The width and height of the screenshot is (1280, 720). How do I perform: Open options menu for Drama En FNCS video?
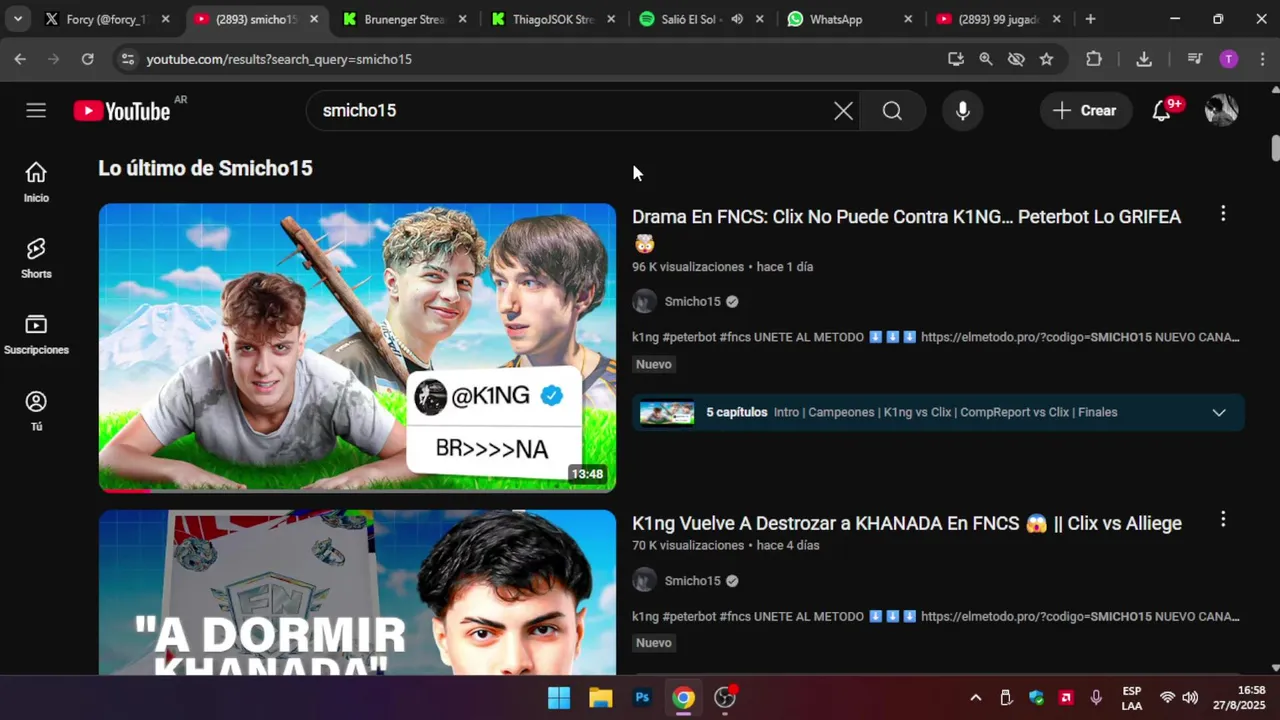[1222, 214]
